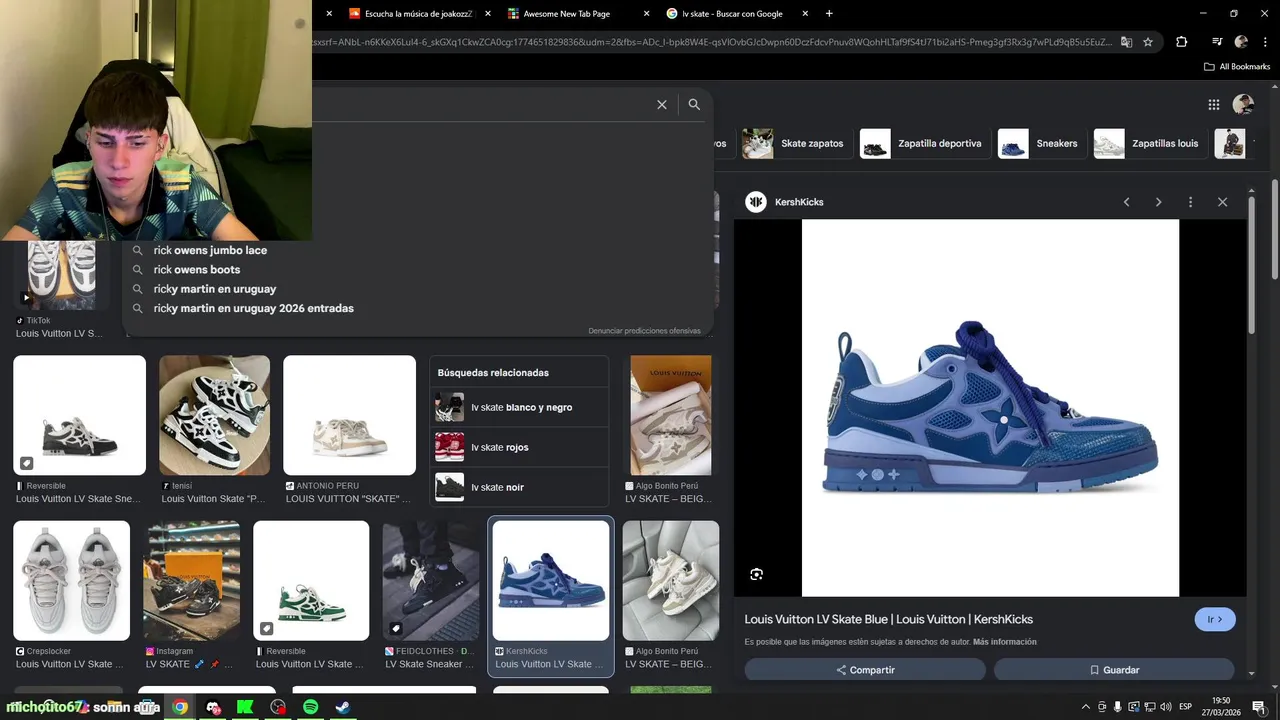The width and height of the screenshot is (1280, 720).
Task: Open KershKicks blue sneaker thumbnail
Action: point(551,581)
